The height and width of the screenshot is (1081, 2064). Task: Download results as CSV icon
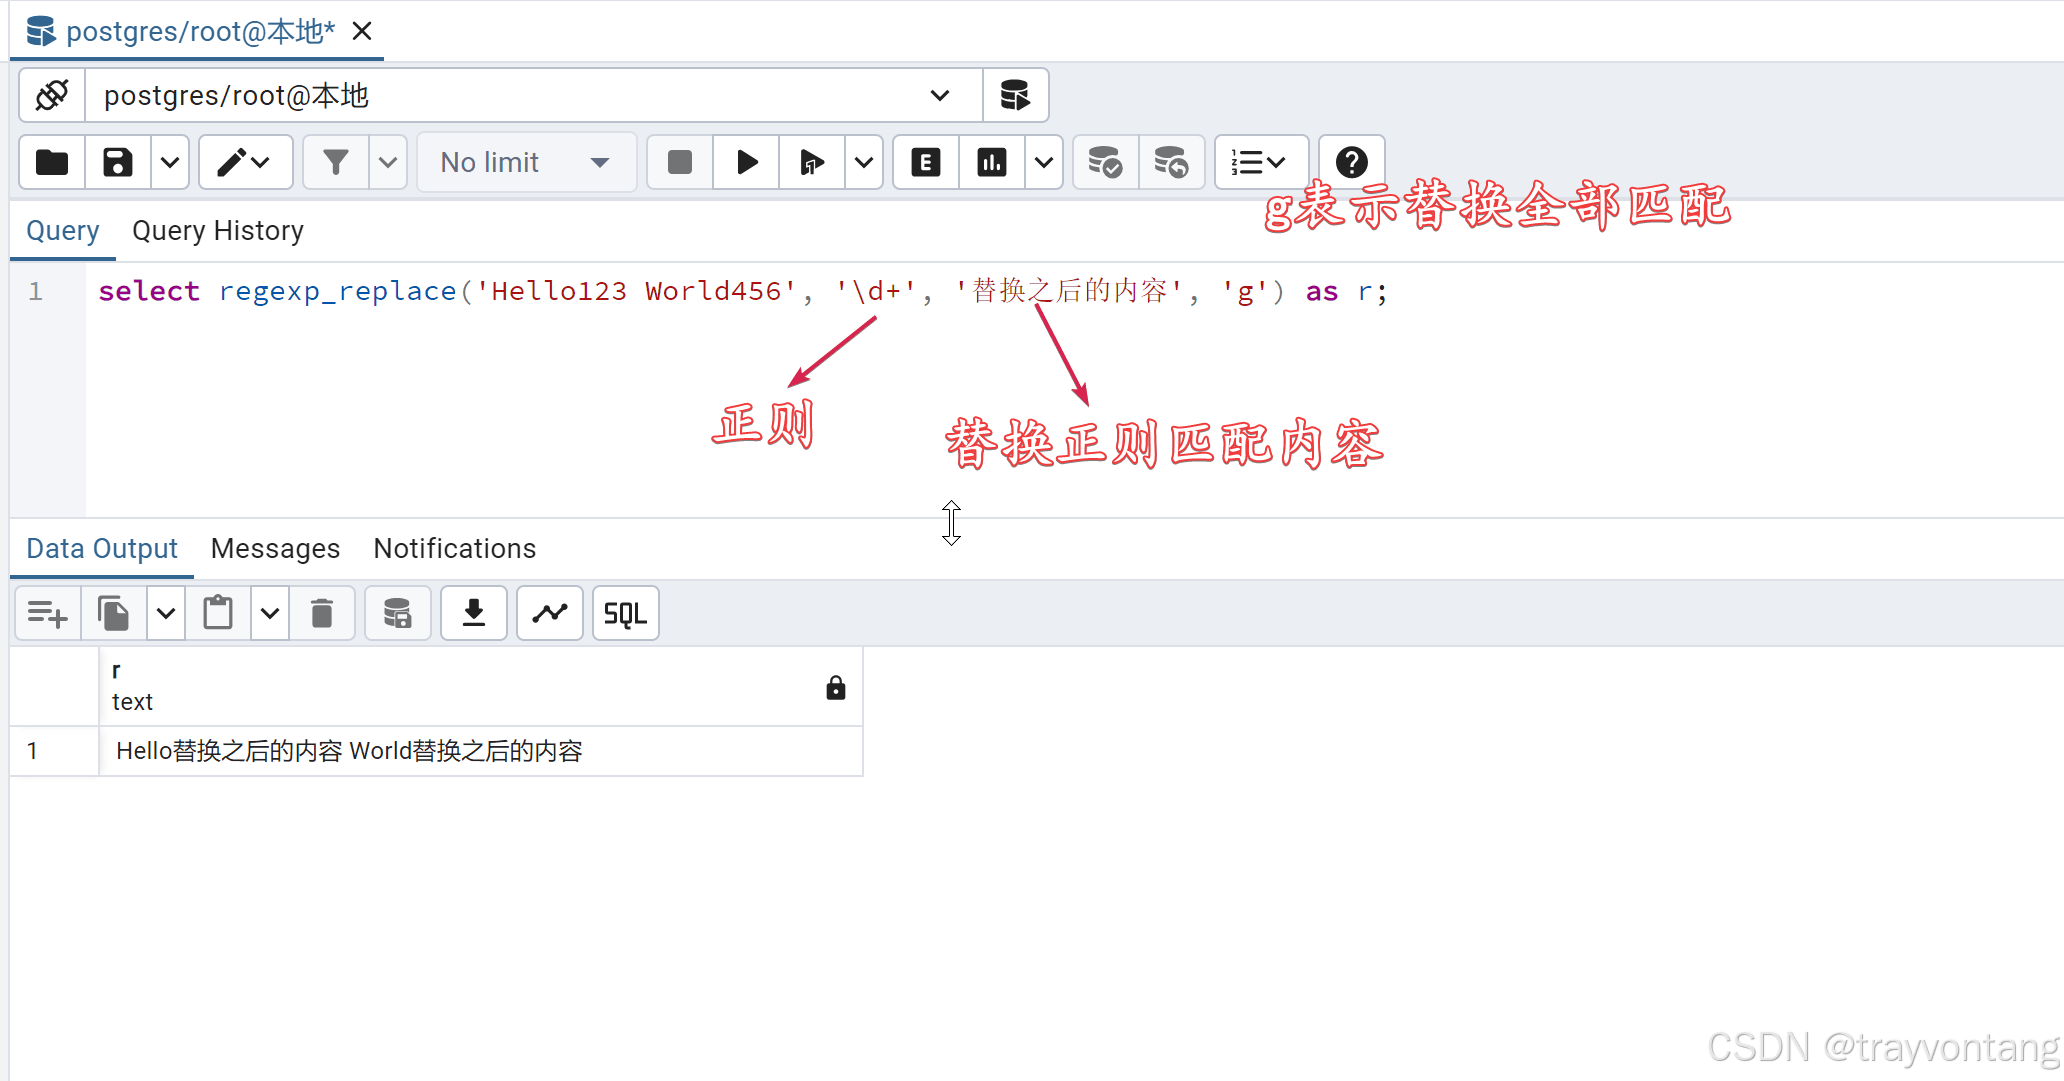[x=474, y=613]
